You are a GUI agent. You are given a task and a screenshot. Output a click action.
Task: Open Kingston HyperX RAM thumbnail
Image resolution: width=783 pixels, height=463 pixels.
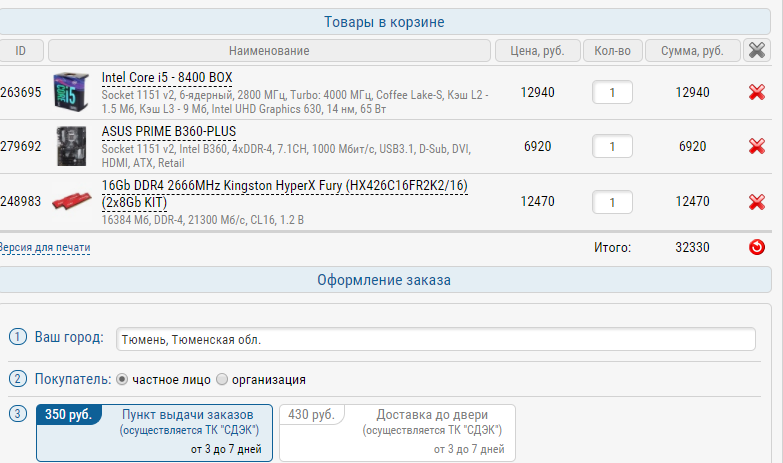pos(72,201)
